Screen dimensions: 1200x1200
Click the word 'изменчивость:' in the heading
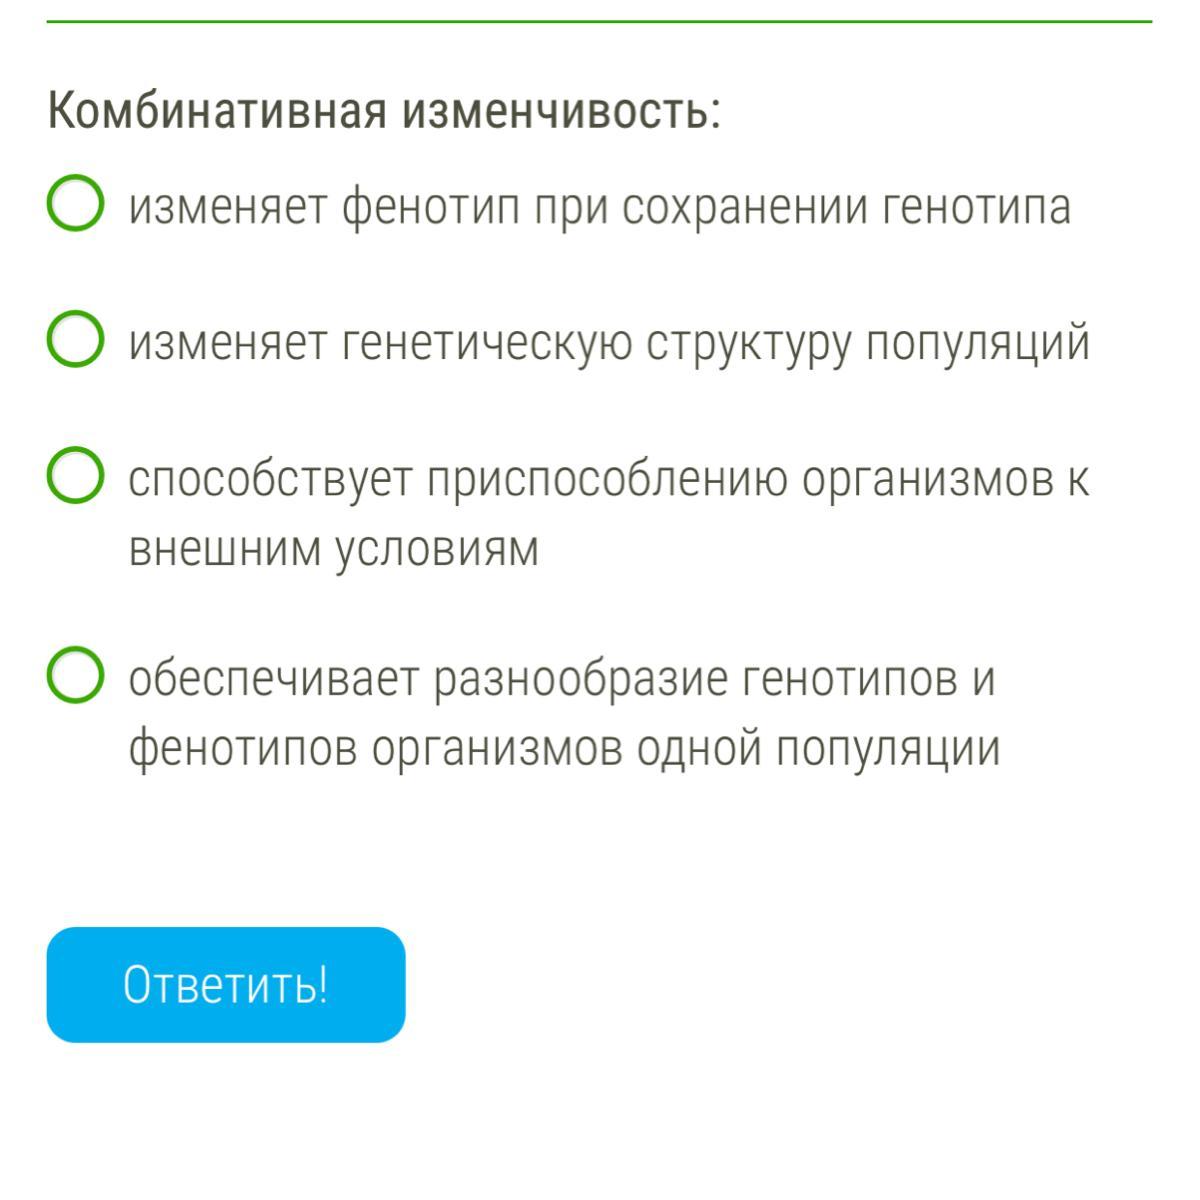[x=561, y=110]
